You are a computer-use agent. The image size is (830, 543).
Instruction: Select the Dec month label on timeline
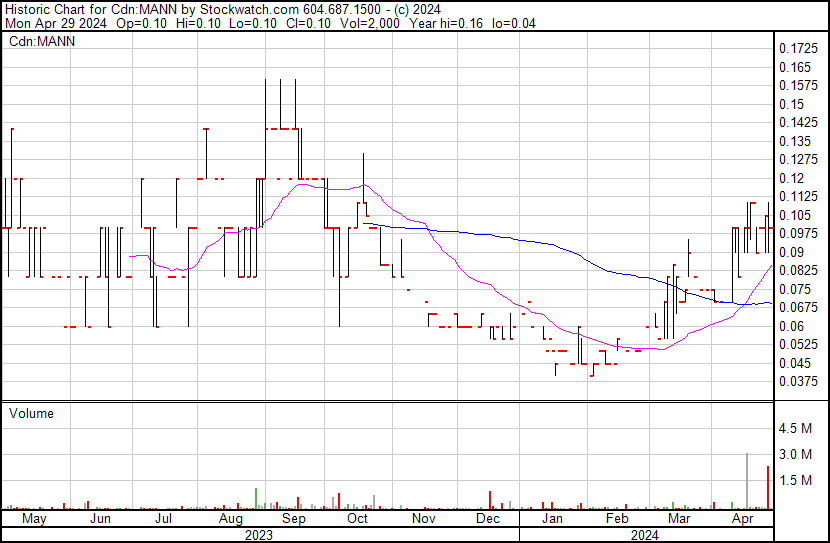point(488,519)
